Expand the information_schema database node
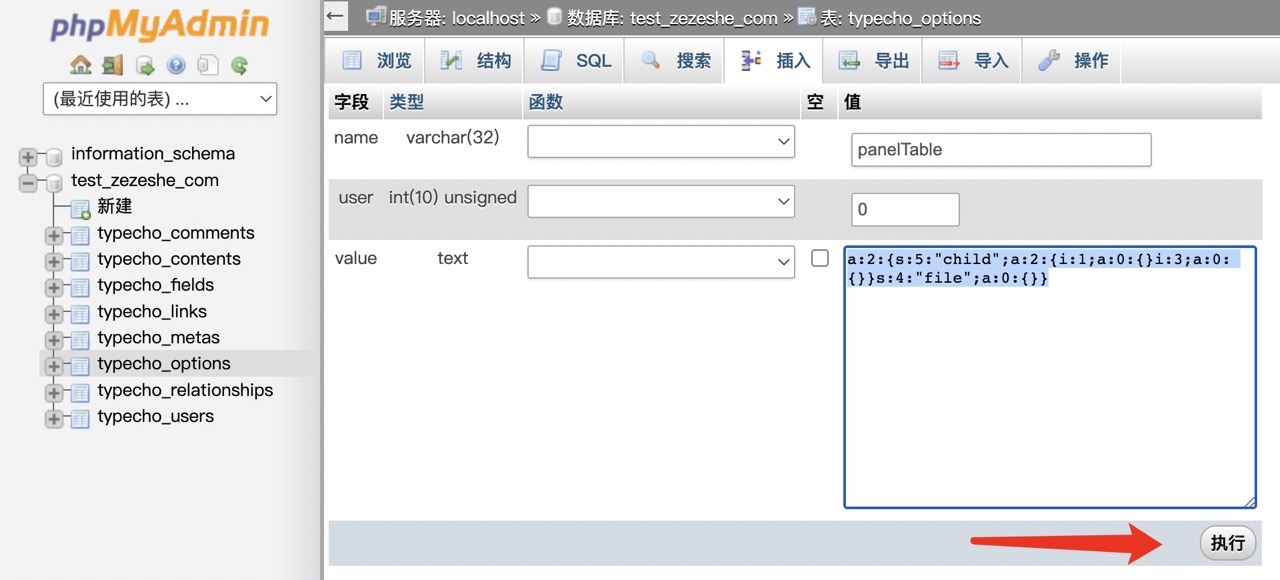This screenshot has width=1280, height=580. coord(28,155)
